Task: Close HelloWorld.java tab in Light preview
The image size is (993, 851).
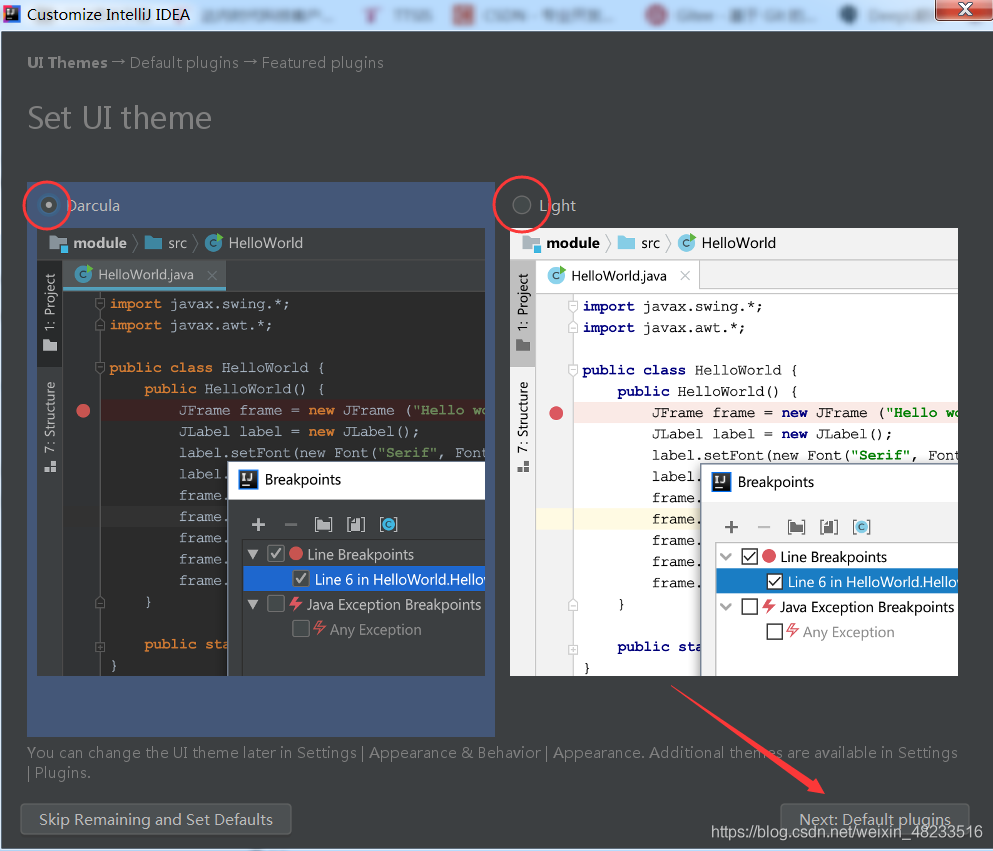Action: (685, 275)
